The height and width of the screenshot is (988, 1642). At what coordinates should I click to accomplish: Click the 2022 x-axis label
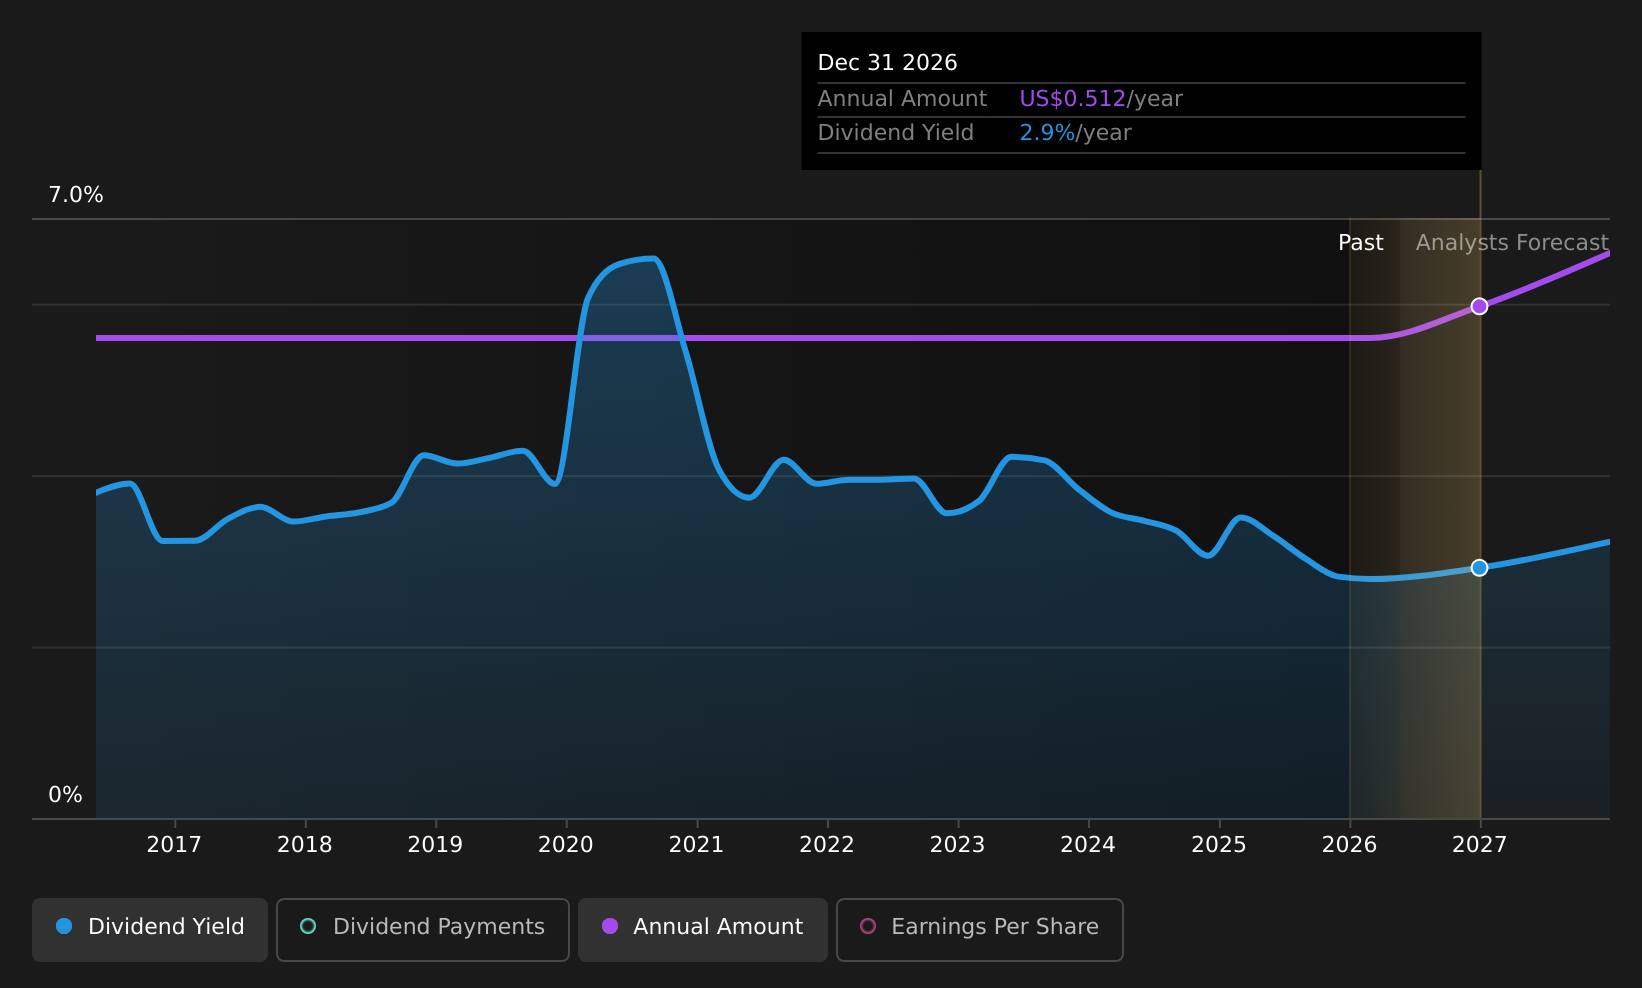(x=827, y=845)
